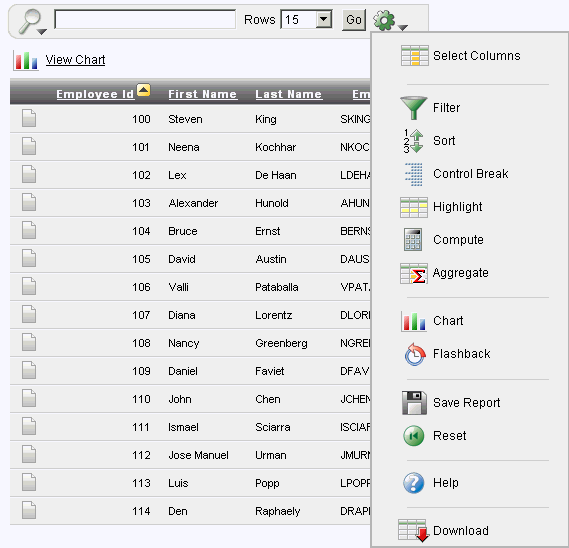
Task: Click the last name Lorentz cell
Action: coord(274,315)
